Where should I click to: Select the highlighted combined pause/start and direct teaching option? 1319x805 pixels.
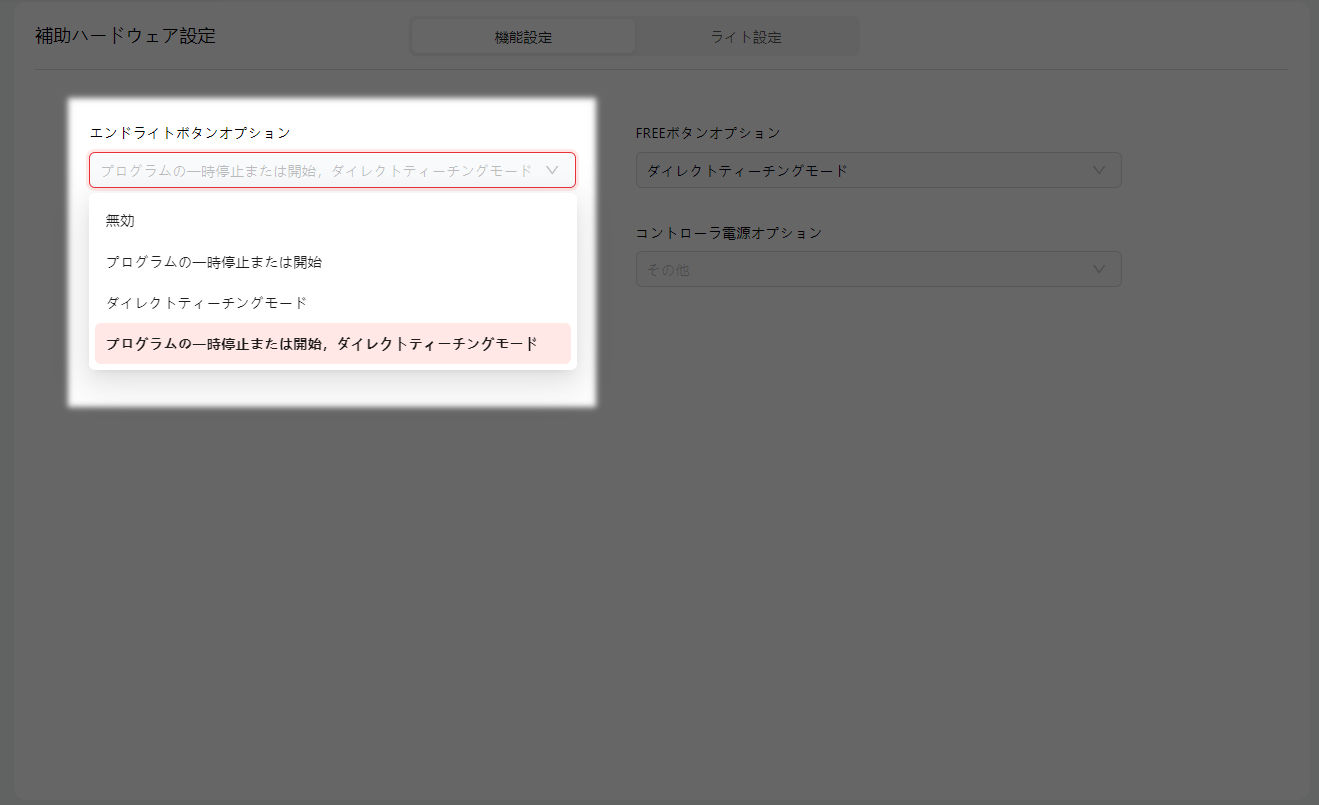click(x=322, y=344)
